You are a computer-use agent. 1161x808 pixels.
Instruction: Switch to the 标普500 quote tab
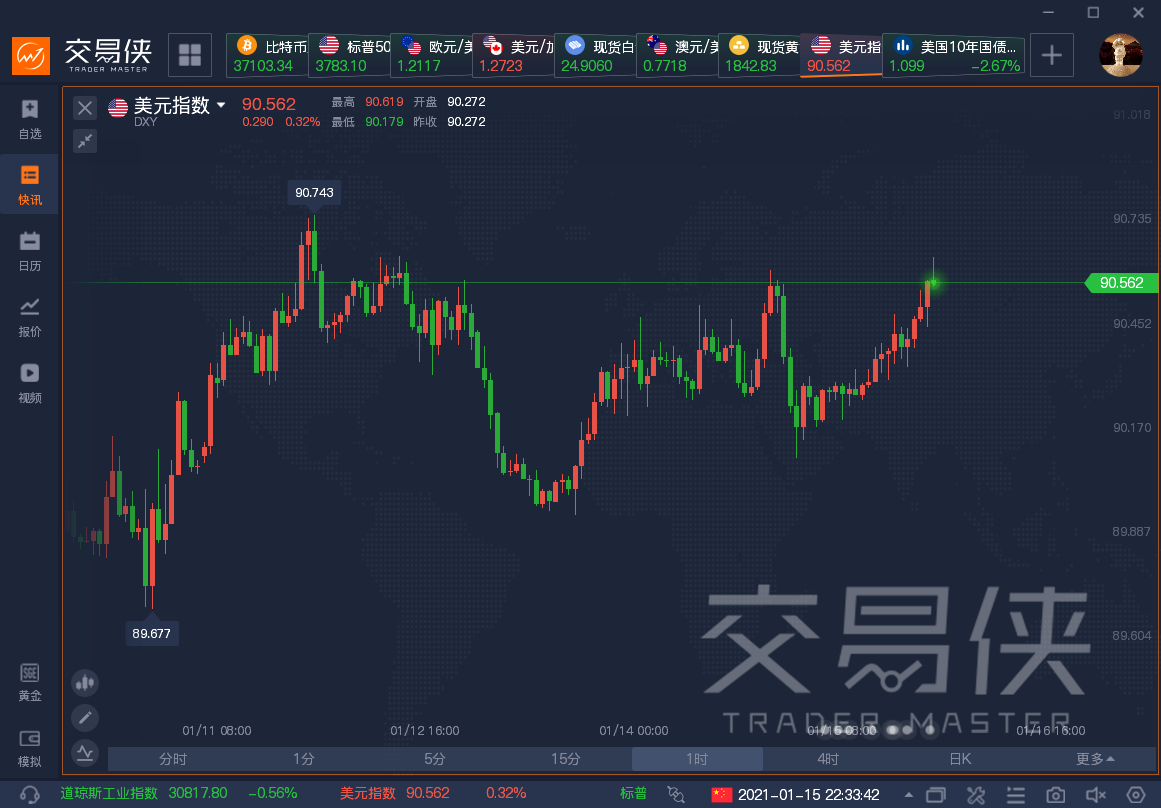(349, 55)
